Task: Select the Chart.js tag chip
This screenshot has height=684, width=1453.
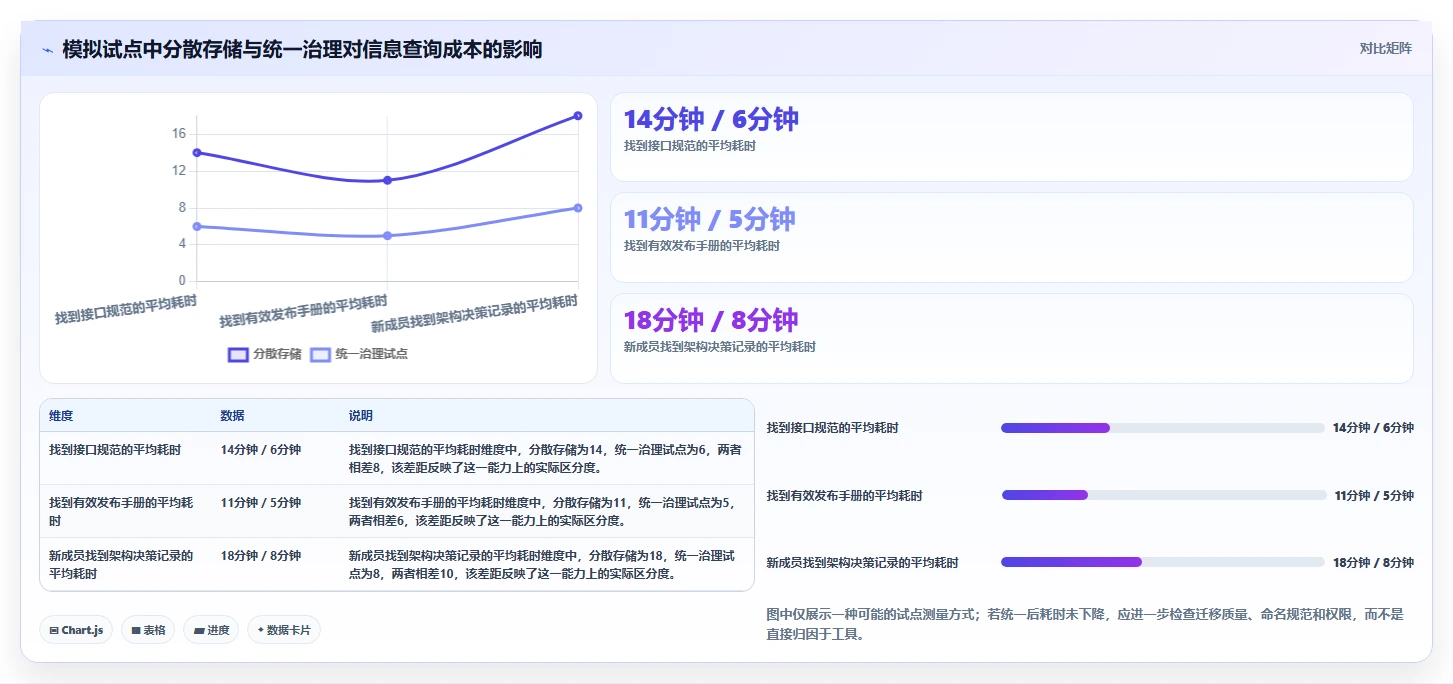Action: [76, 630]
